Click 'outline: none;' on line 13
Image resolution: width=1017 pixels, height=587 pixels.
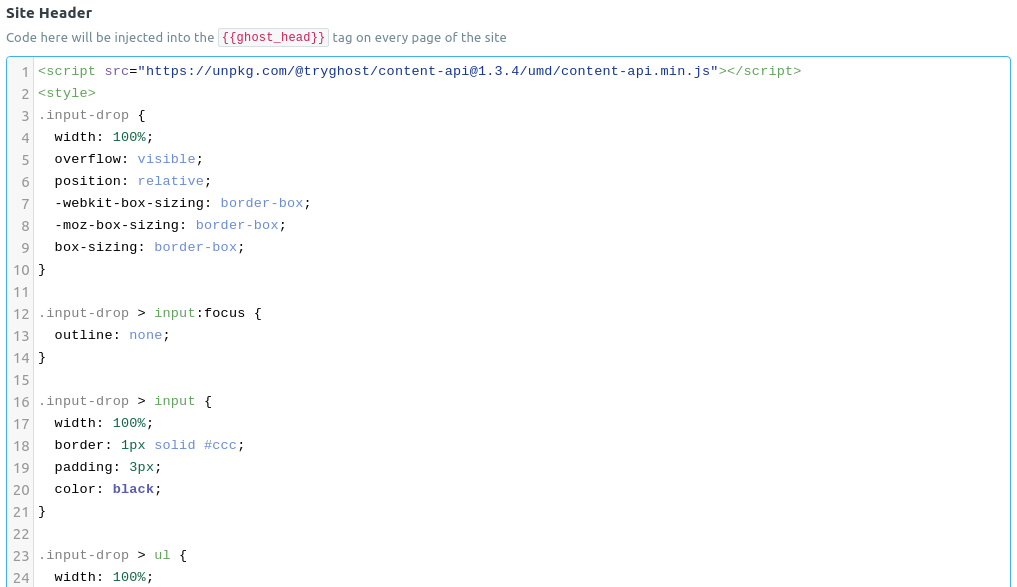click(112, 335)
